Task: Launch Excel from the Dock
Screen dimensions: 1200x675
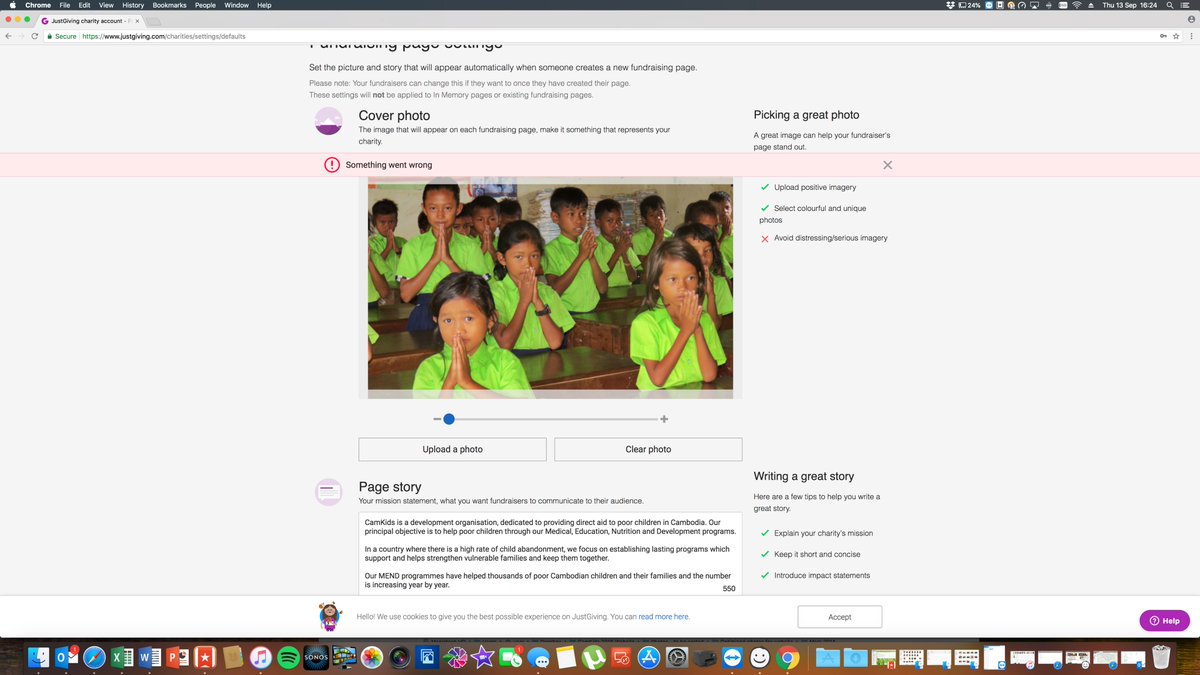Action: pos(122,657)
